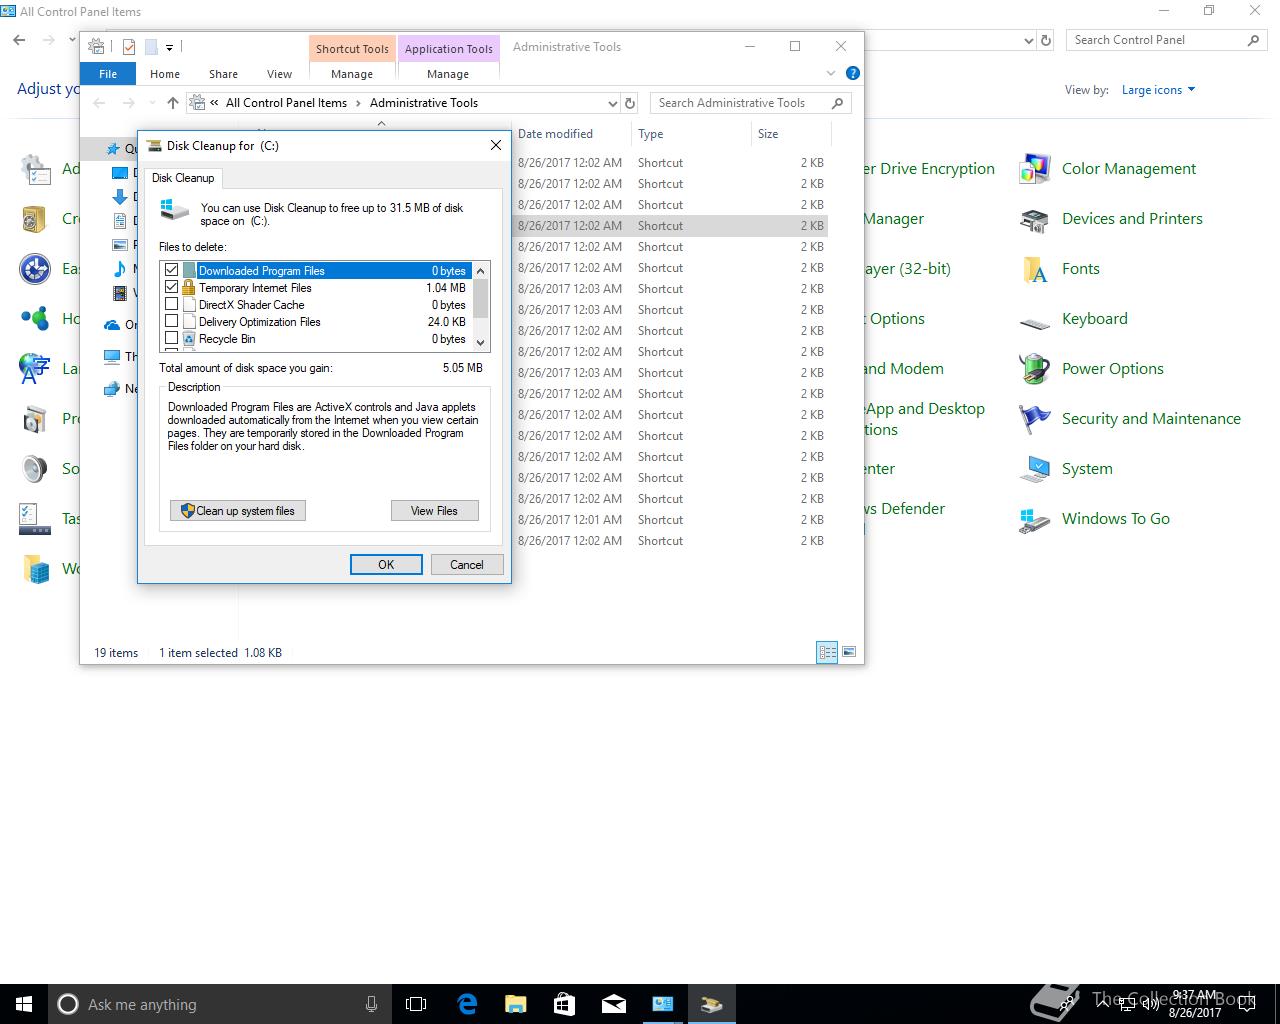Screen dimensions: 1280x1024
Task: Expand the Explorer ribbon chevron
Action: (x=830, y=73)
